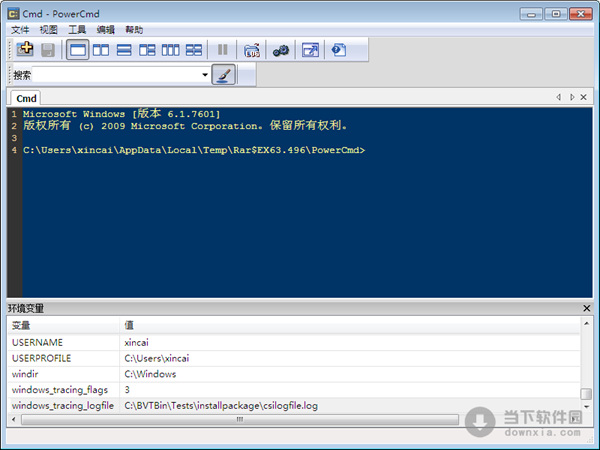Image resolution: width=600 pixels, height=450 pixels.
Task: Click the 值 column header
Action: pos(350,325)
